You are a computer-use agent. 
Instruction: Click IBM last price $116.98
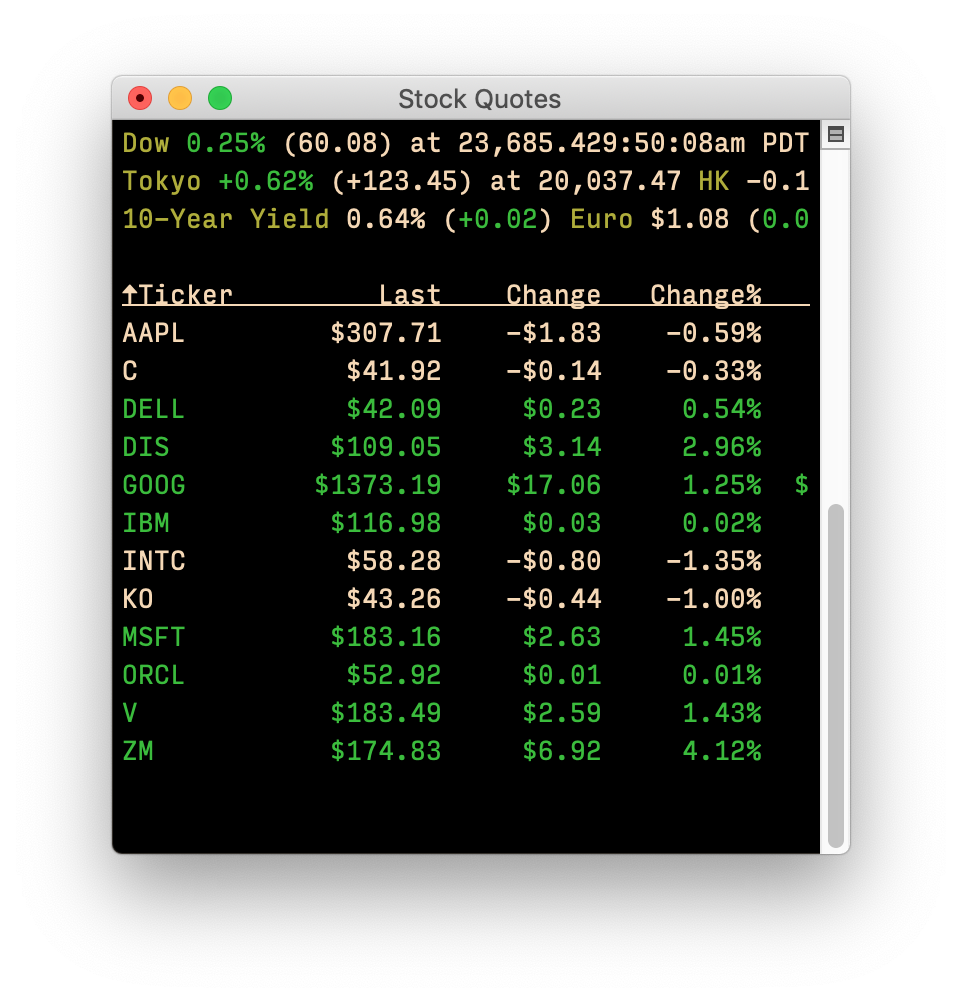pos(385,523)
